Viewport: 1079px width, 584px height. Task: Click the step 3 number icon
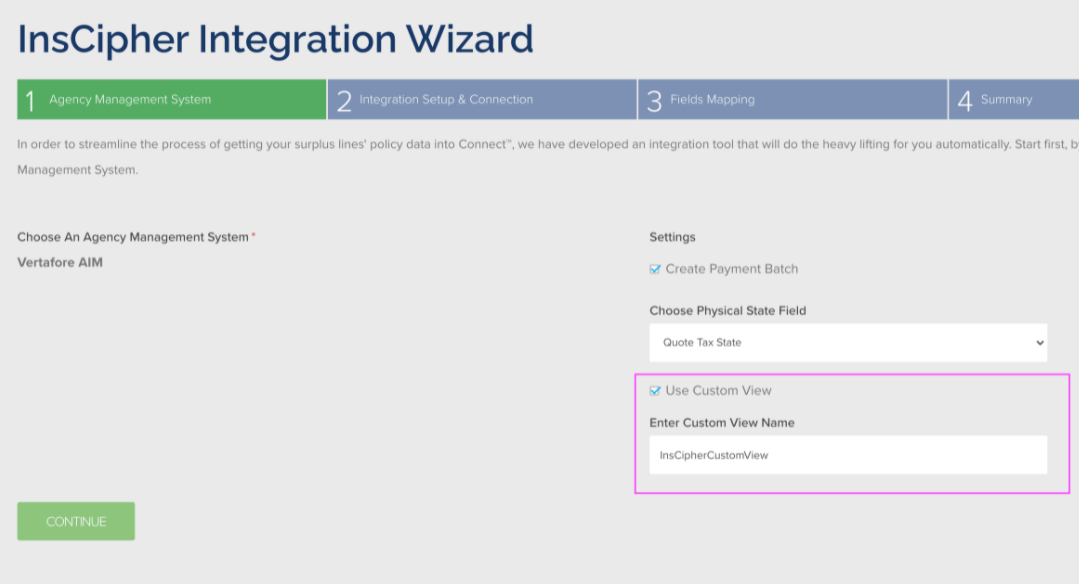(655, 101)
